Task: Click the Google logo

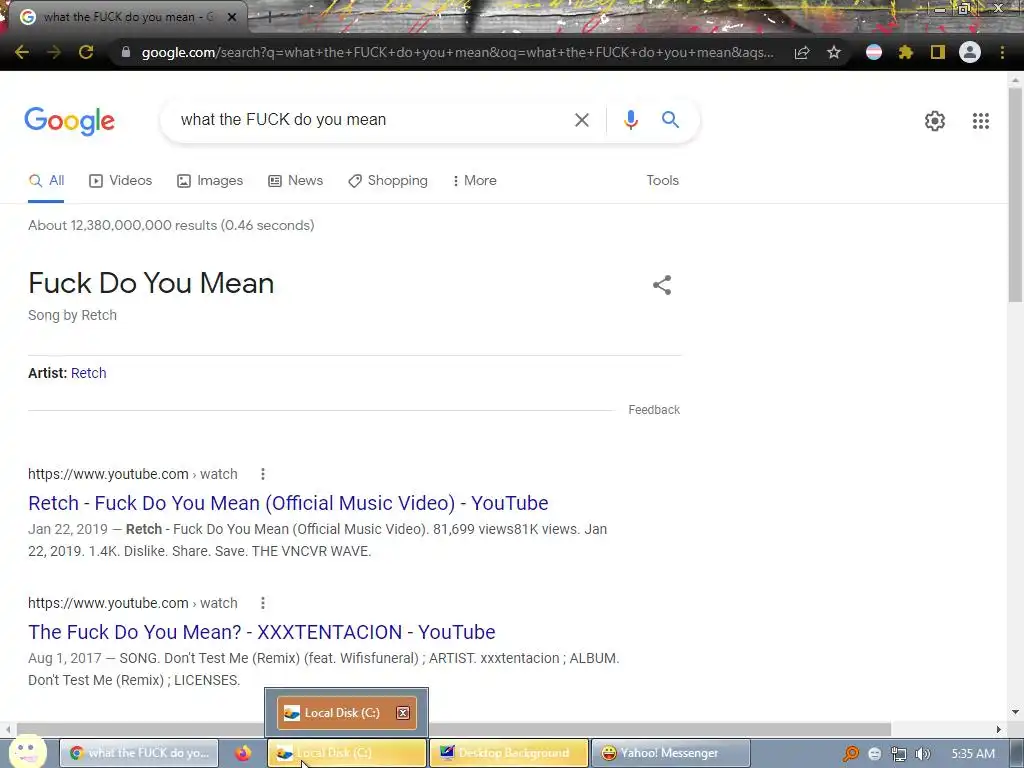Action: 69,121
